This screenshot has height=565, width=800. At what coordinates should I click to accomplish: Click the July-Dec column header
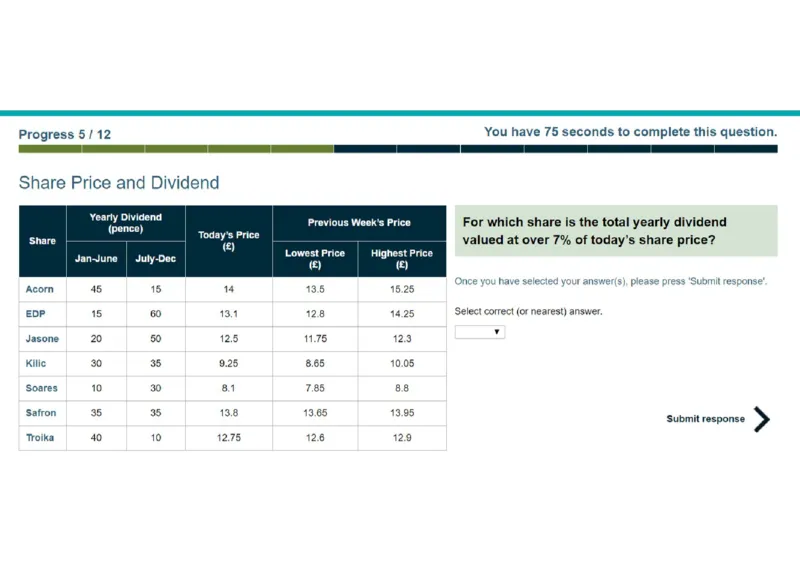[155, 259]
